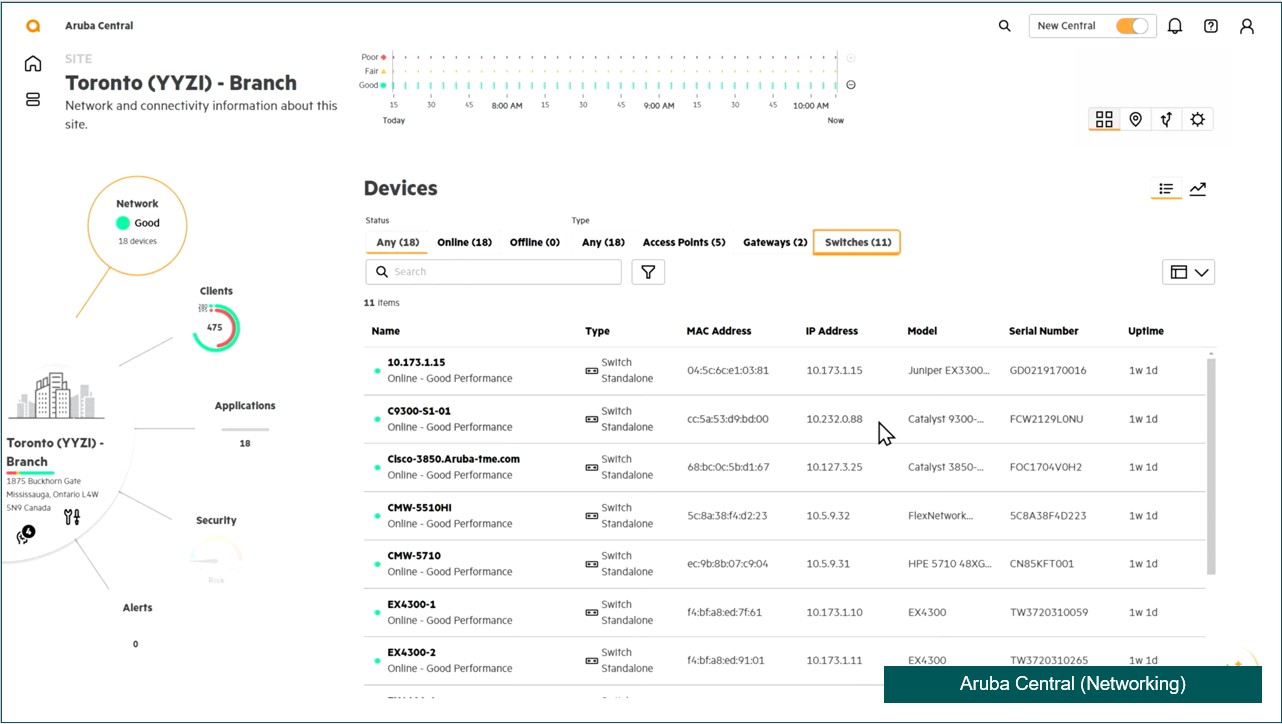Sort by the Type column header

[597, 331]
